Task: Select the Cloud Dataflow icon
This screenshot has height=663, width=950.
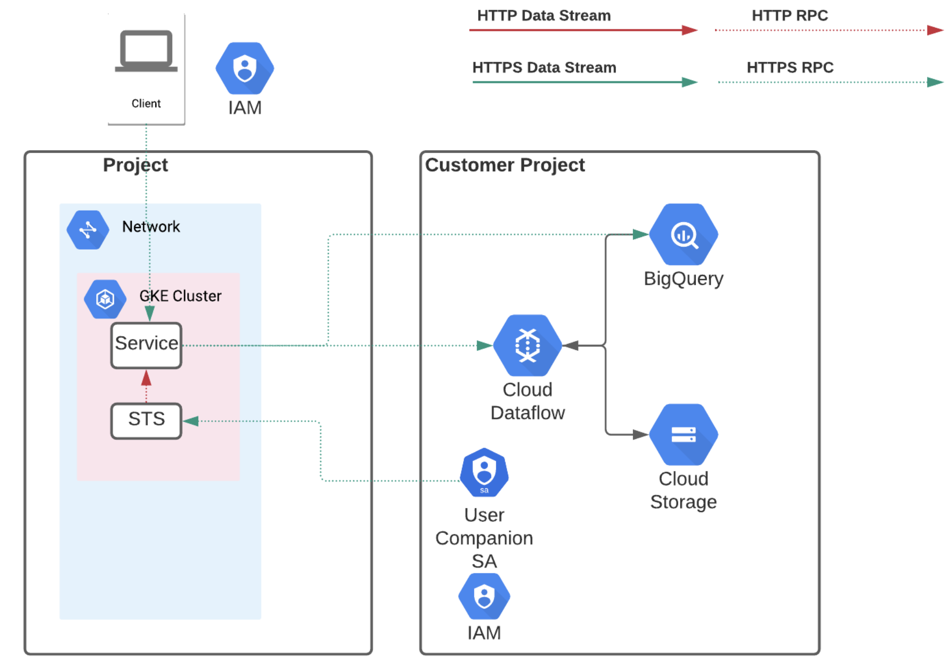Action: point(527,346)
